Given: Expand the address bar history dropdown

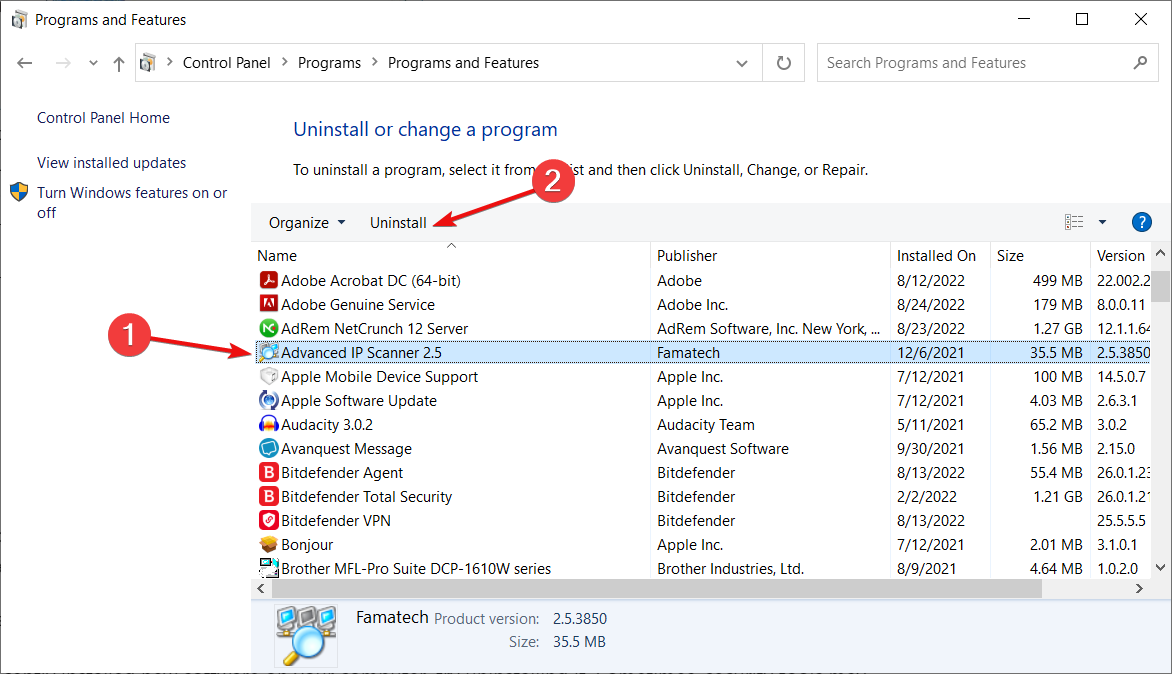Looking at the screenshot, I should pos(741,63).
